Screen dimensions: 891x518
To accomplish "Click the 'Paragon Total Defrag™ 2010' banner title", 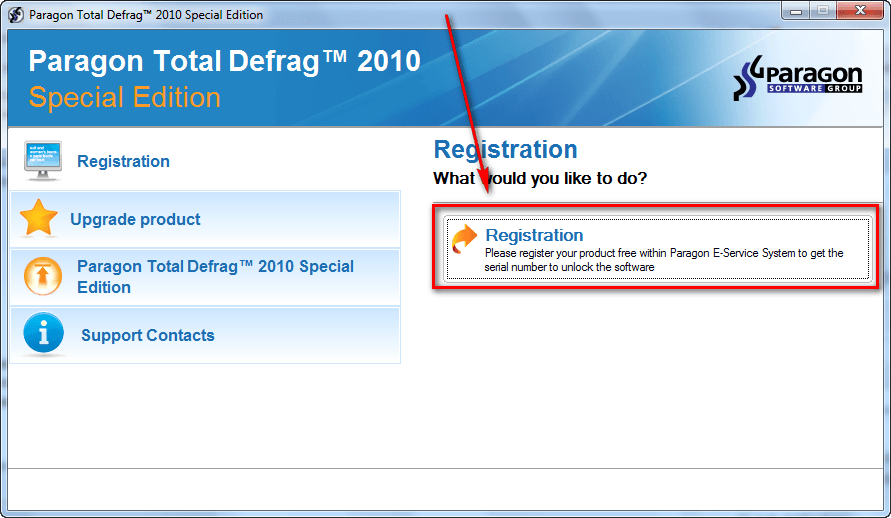I will point(224,61).
